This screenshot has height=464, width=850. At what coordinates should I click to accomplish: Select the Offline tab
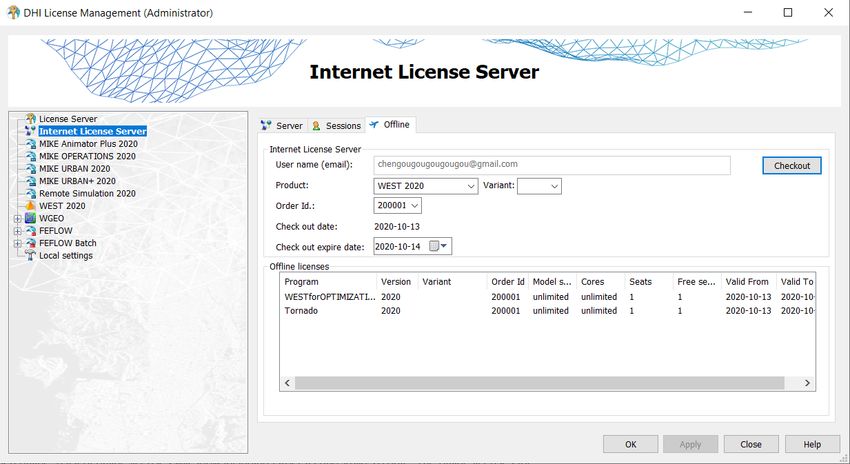(390, 125)
